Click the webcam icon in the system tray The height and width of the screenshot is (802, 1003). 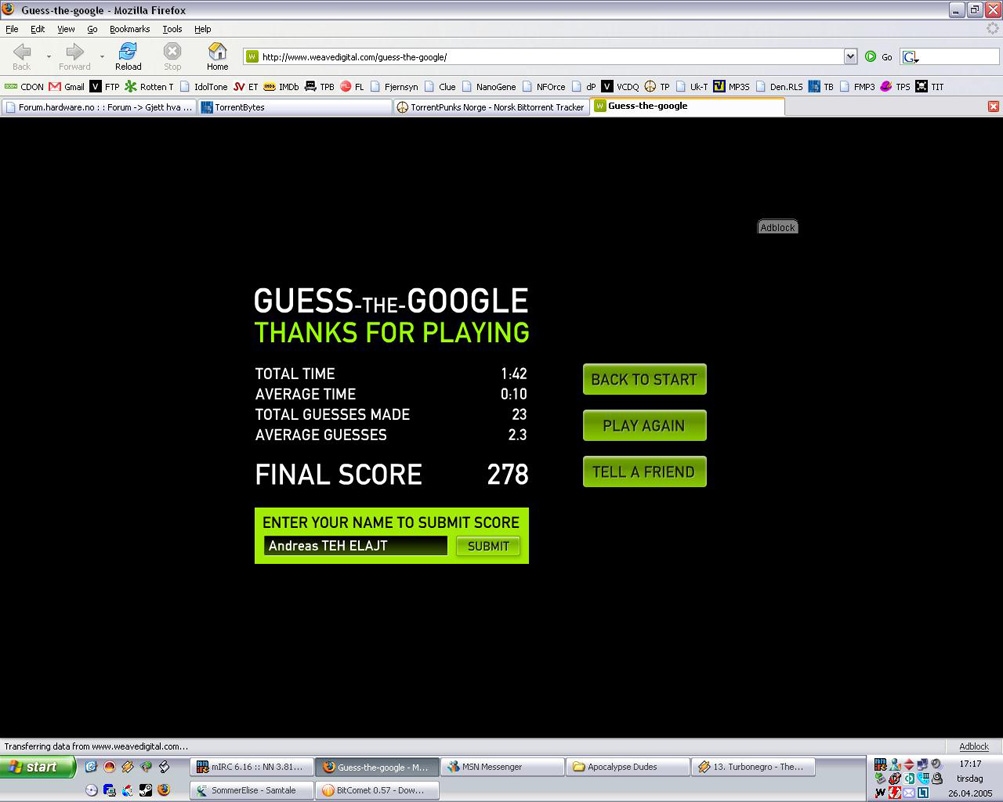pyautogui.click(x=937, y=778)
